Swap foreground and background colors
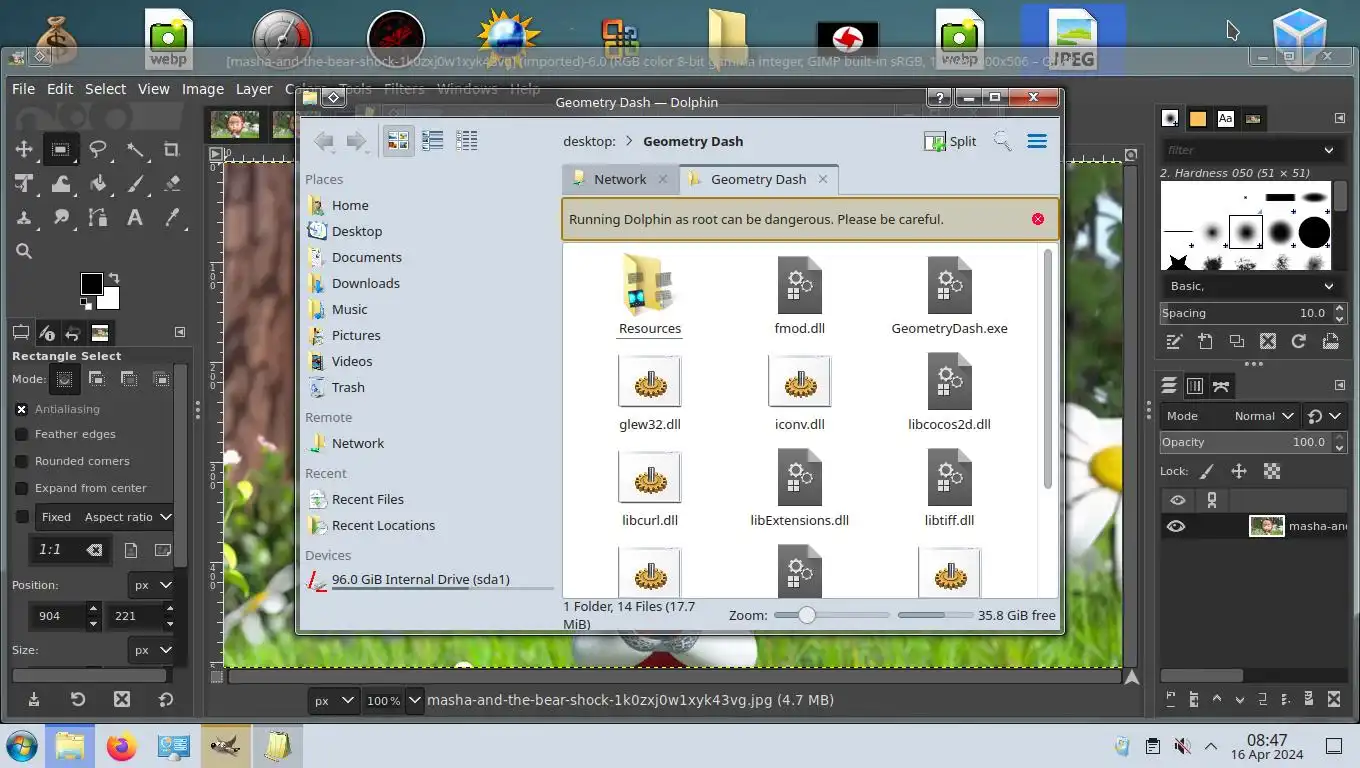 pyautogui.click(x=113, y=278)
